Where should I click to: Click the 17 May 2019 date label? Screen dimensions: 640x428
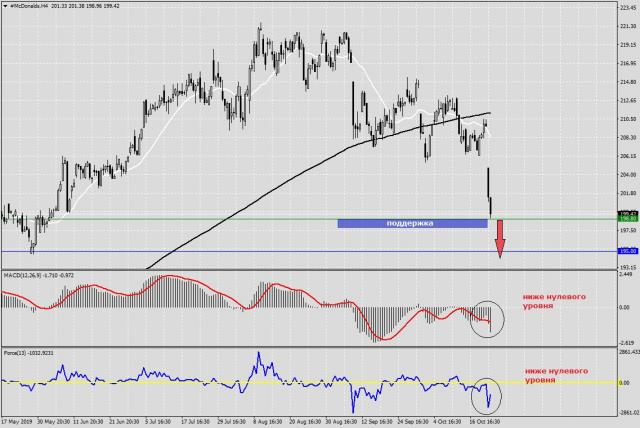tap(18, 422)
